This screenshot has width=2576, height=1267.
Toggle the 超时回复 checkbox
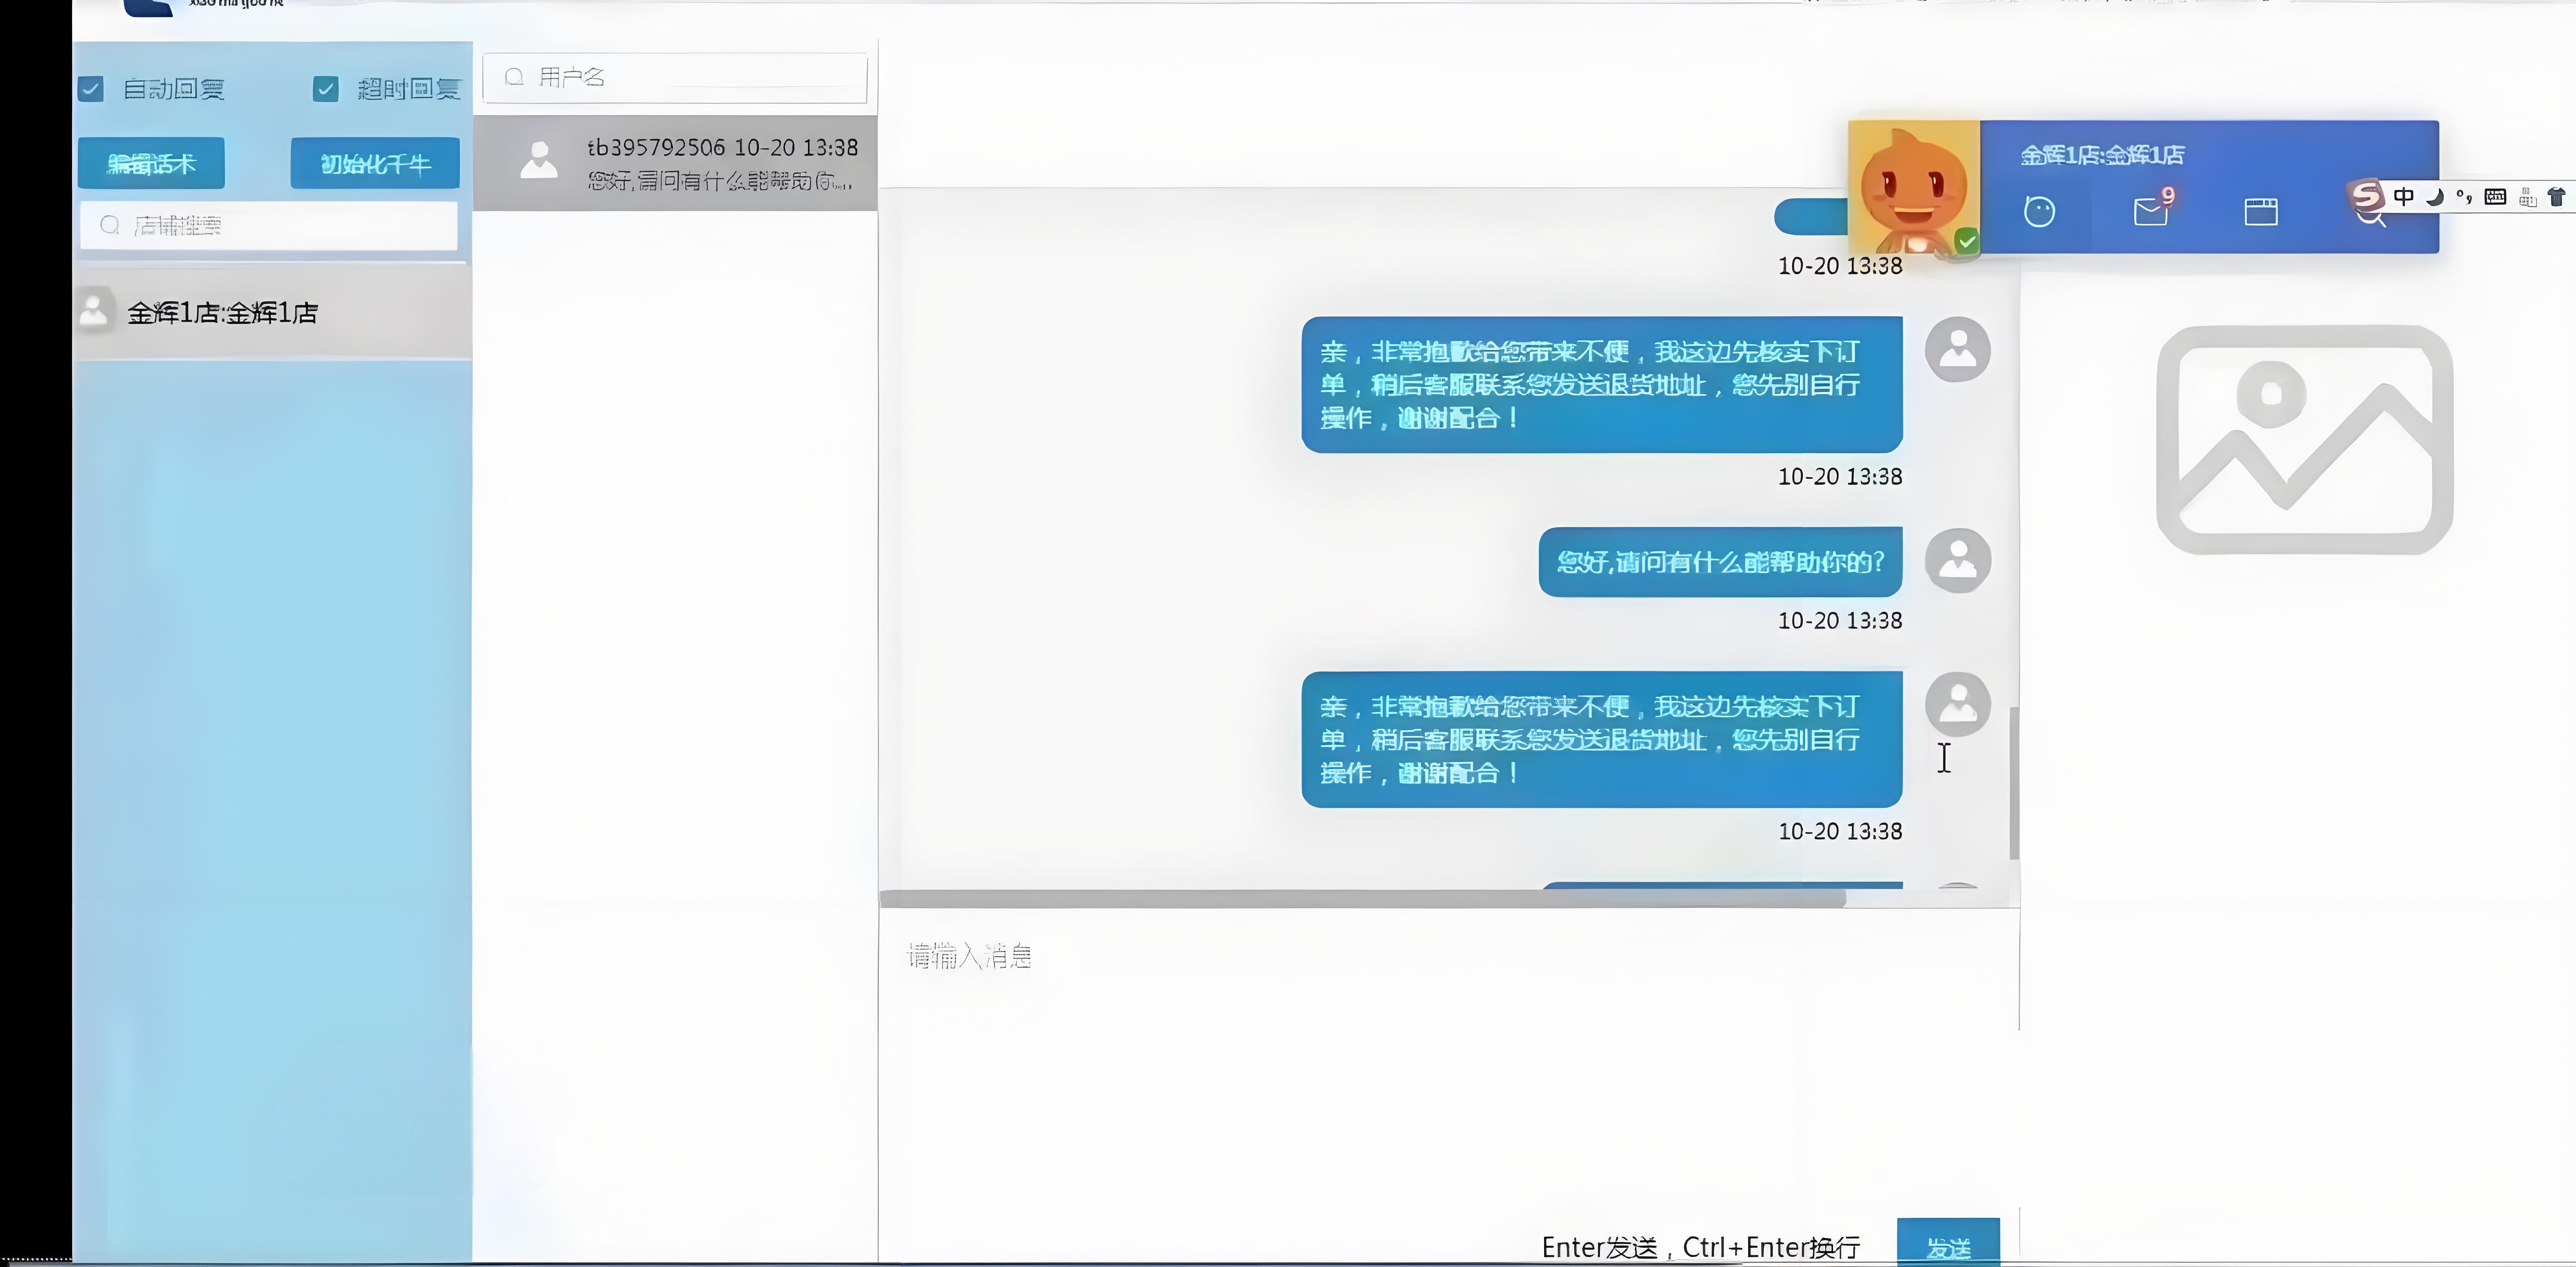coord(325,89)
